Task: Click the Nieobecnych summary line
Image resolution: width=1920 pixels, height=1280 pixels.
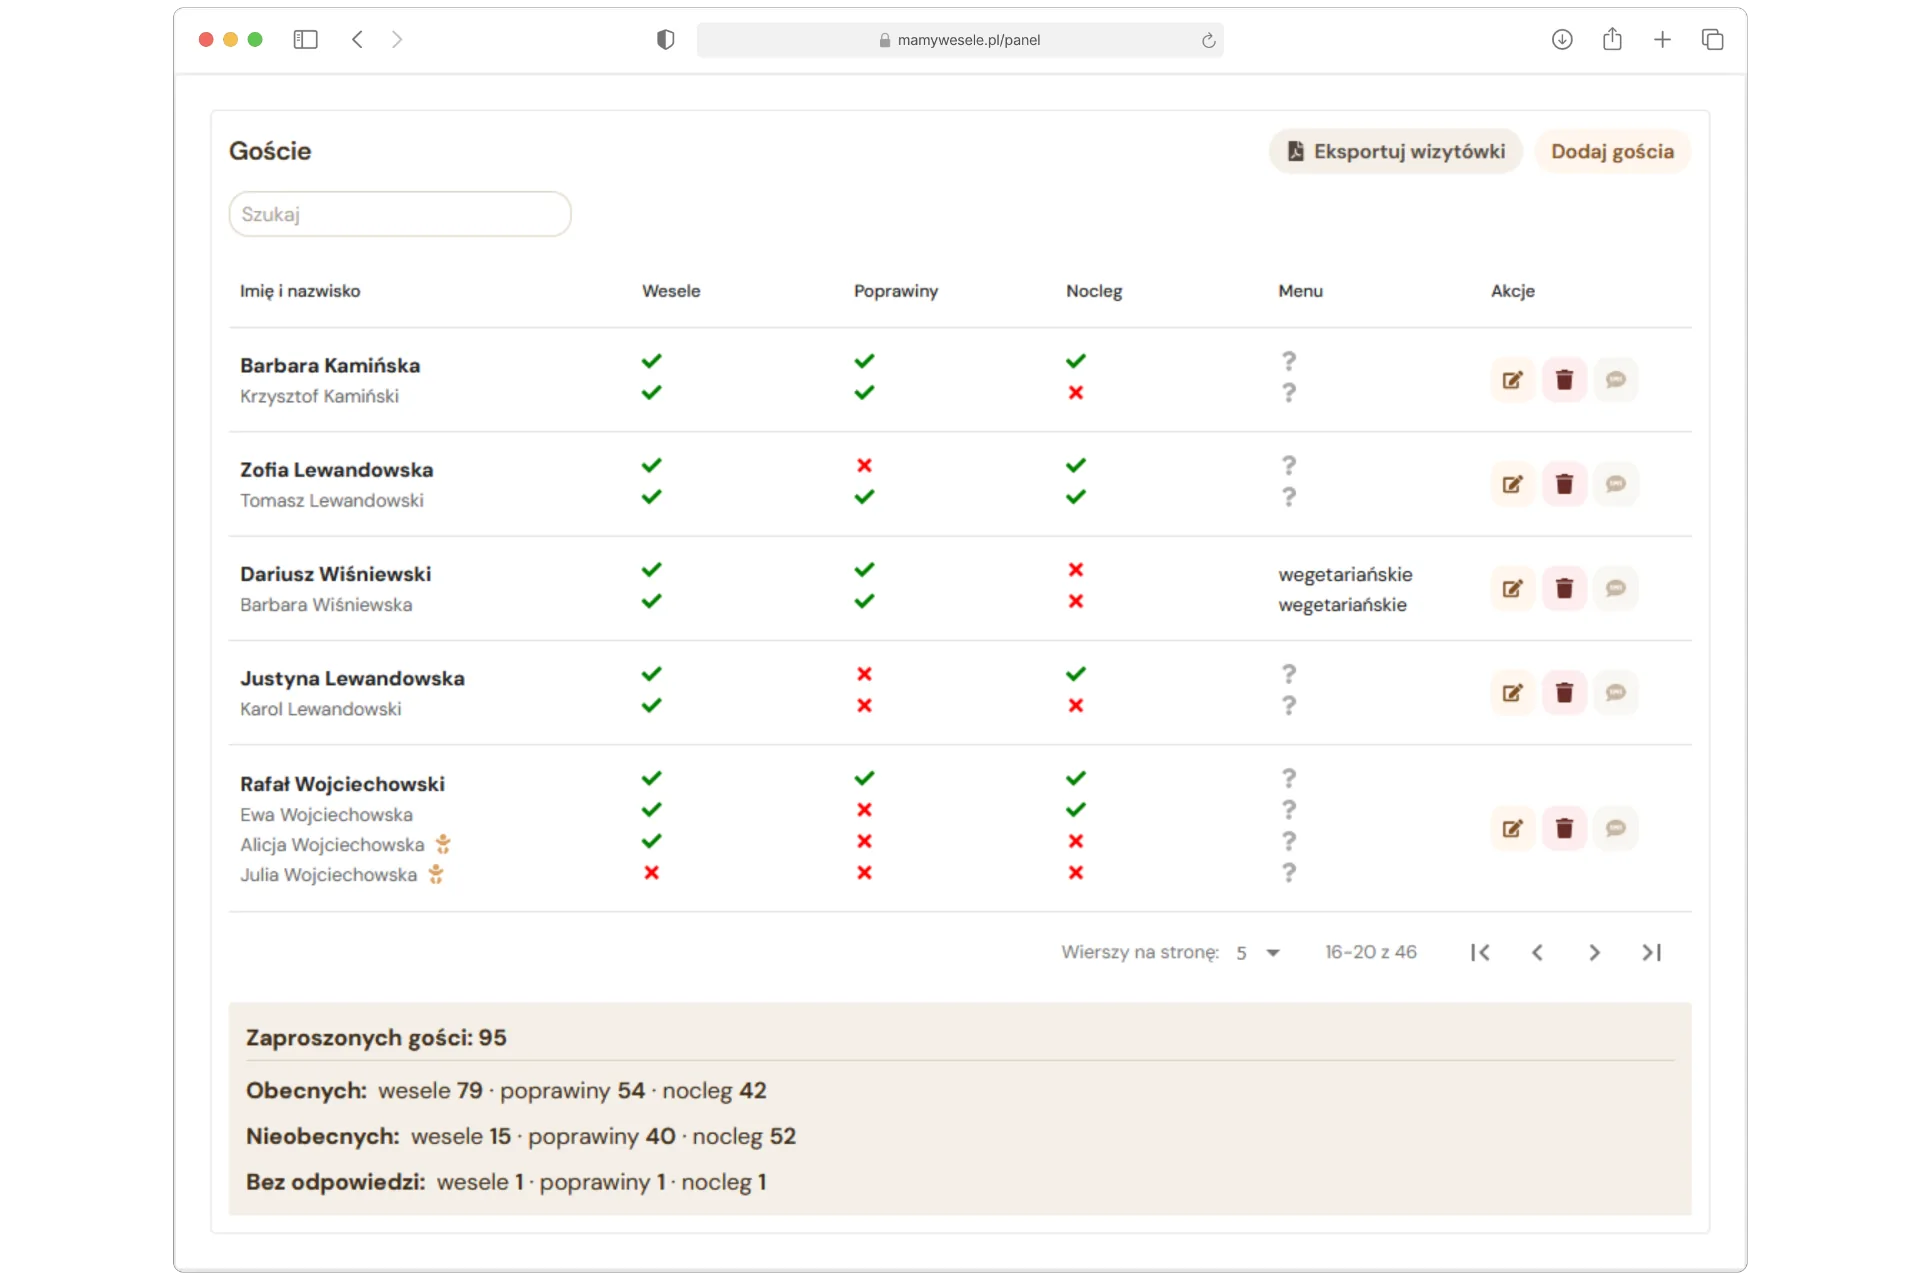Action: click(521, 1136)
